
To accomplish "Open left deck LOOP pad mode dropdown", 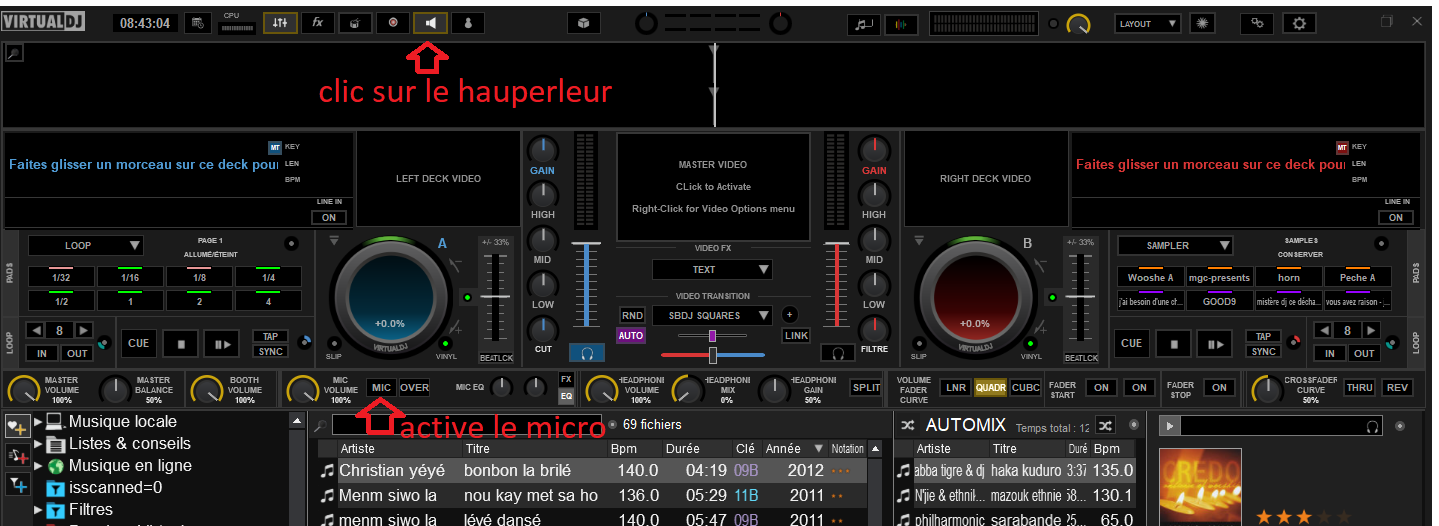I will click(x=86, y=245).
